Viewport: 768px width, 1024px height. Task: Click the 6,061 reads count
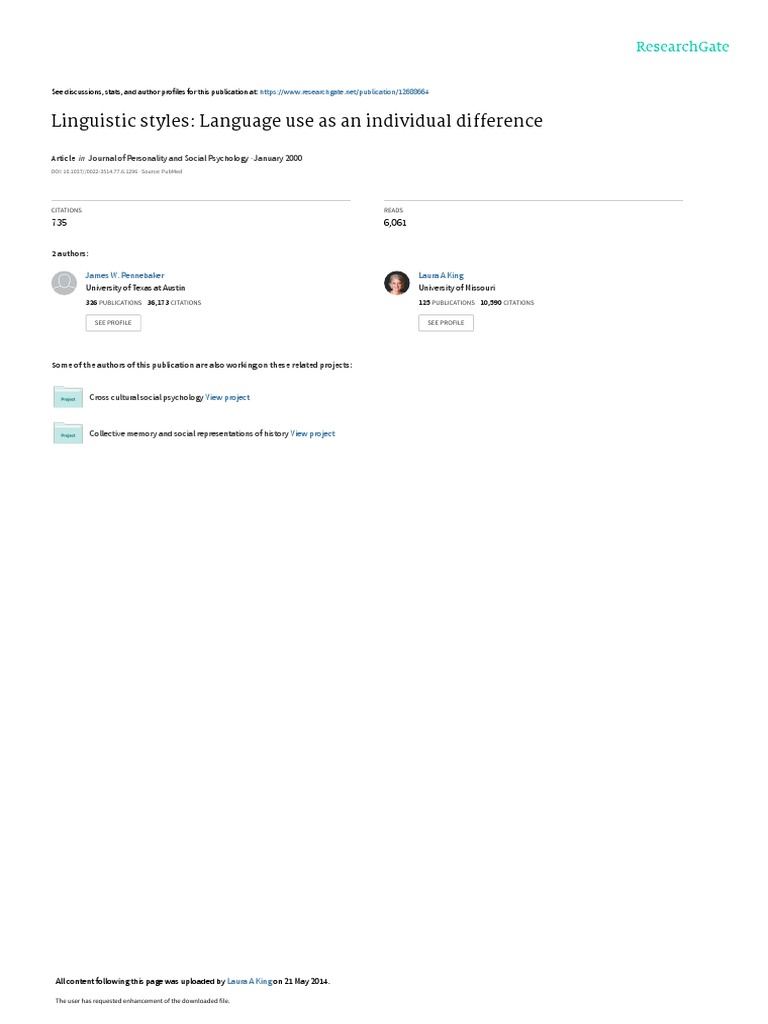pyautogui.click(x=395, y=223)
